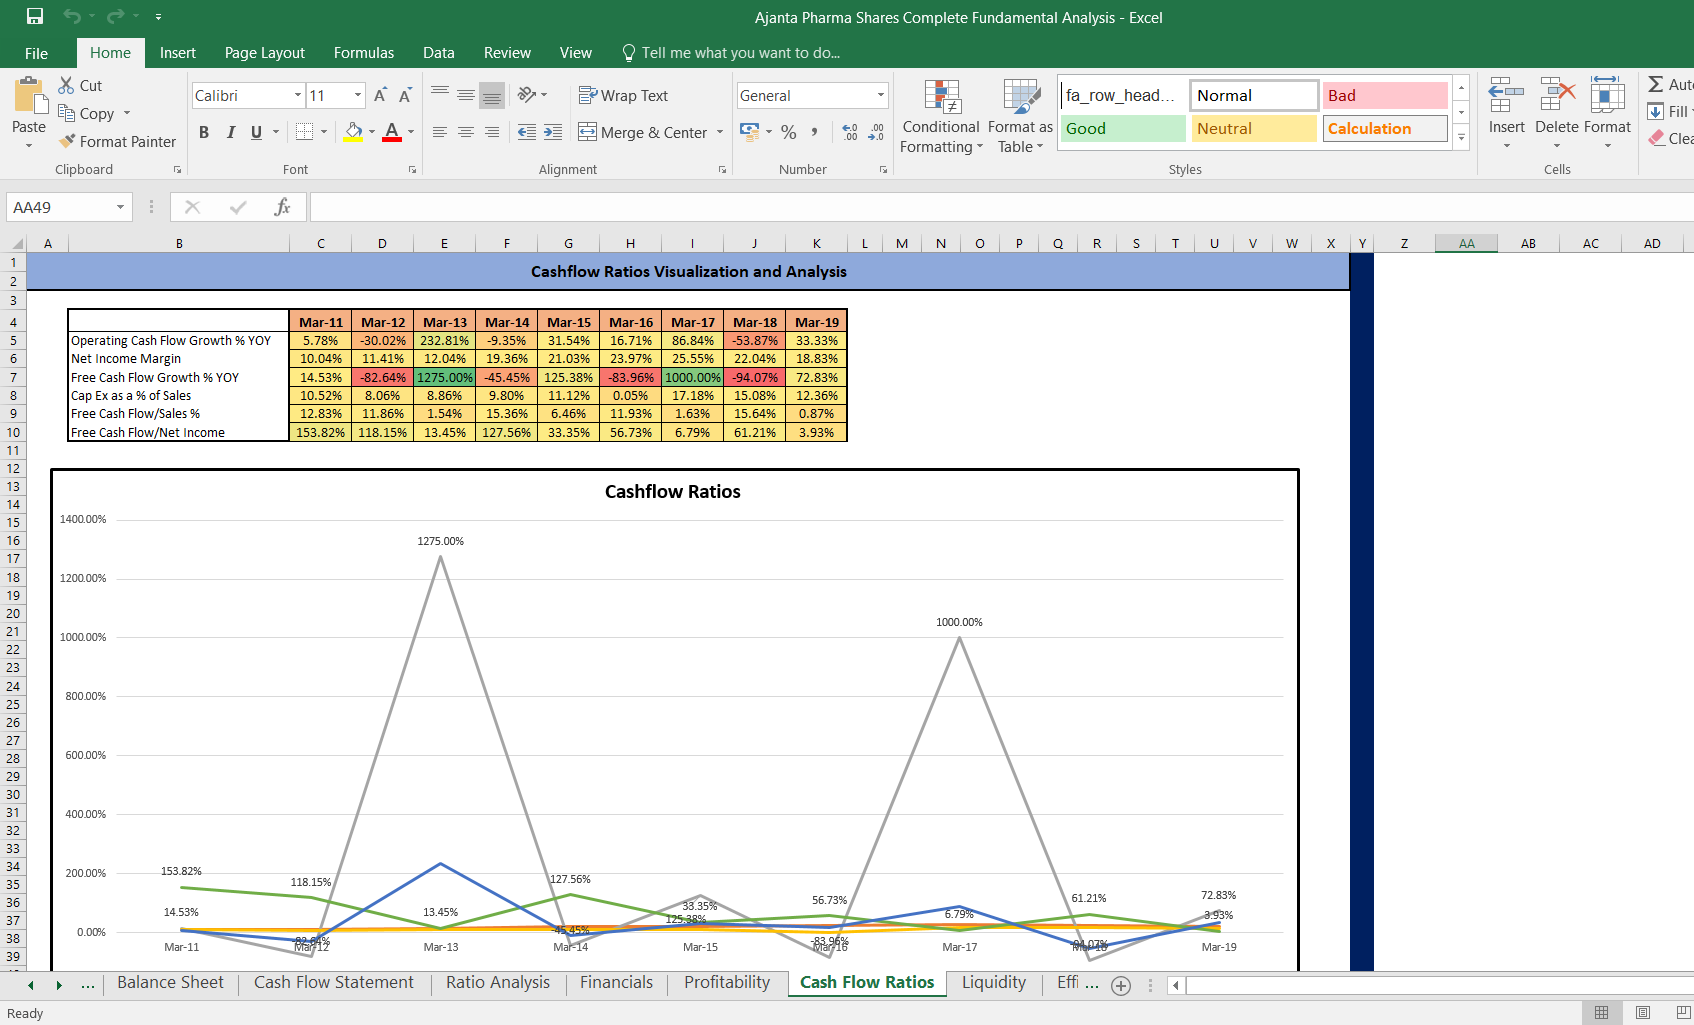Click Merge & Center button
This screenshot has height=1025, width=1694.
pyautogui.click(x=643, y=132)
